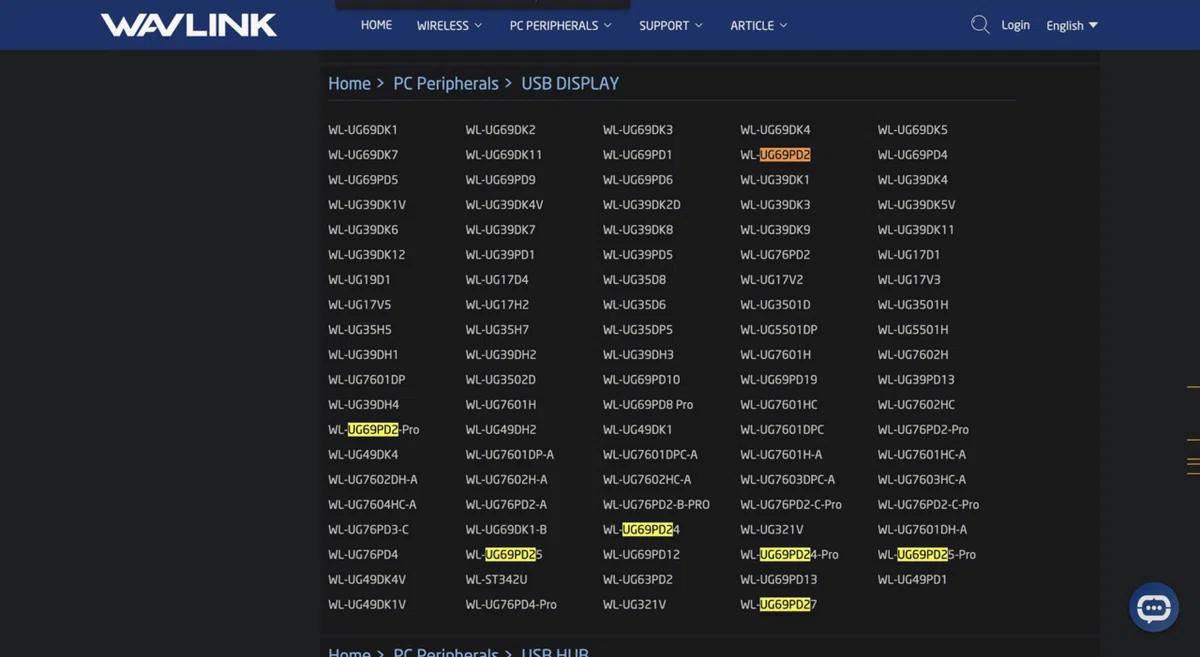The image size is (1200, 657).
Task: Select product WL-UG69DK3
Action: coord(638,130)
